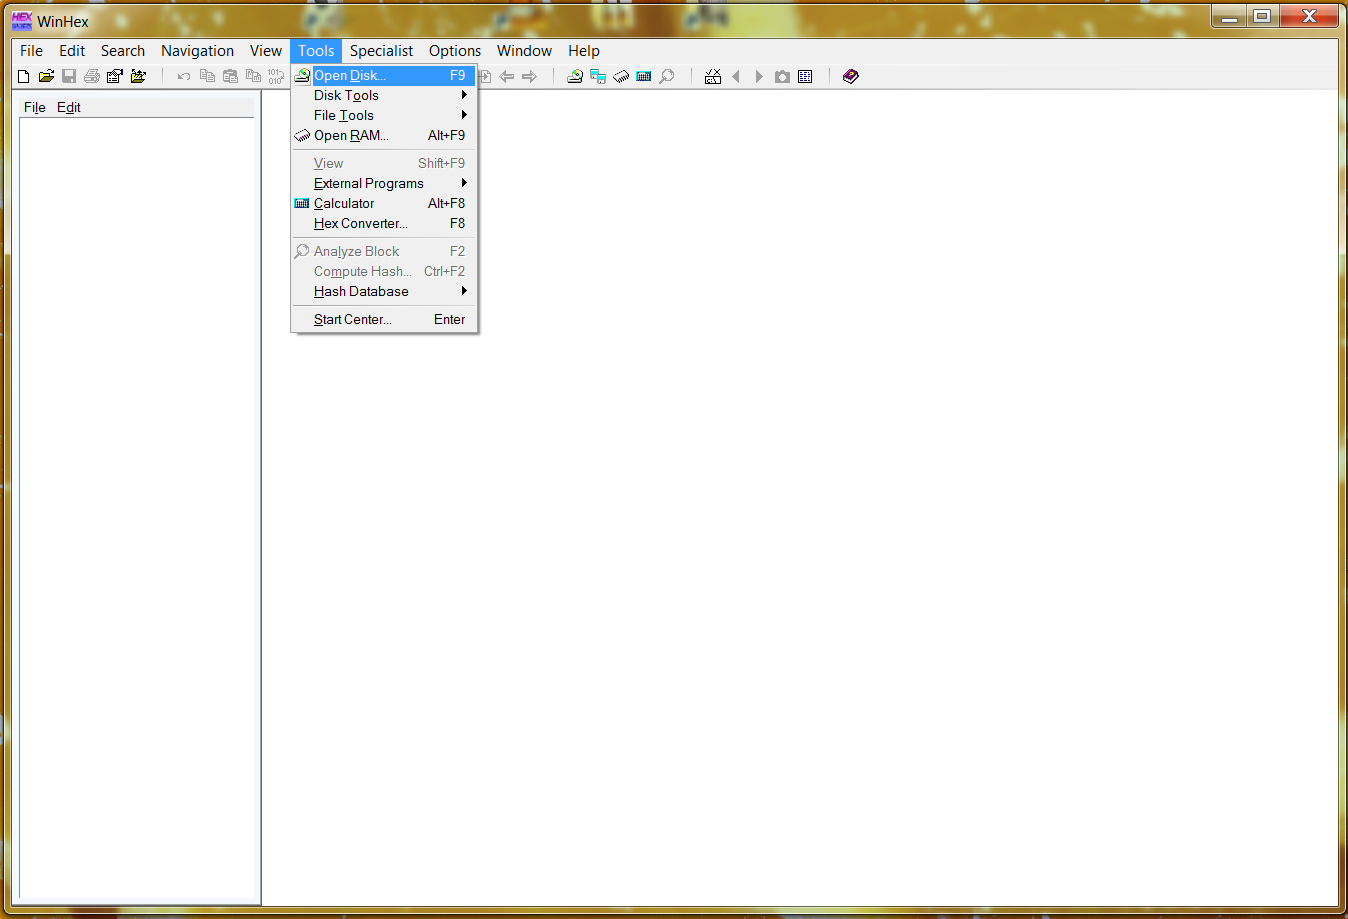Open the Window menu
1348x919 pixels.
coord(524,51)
